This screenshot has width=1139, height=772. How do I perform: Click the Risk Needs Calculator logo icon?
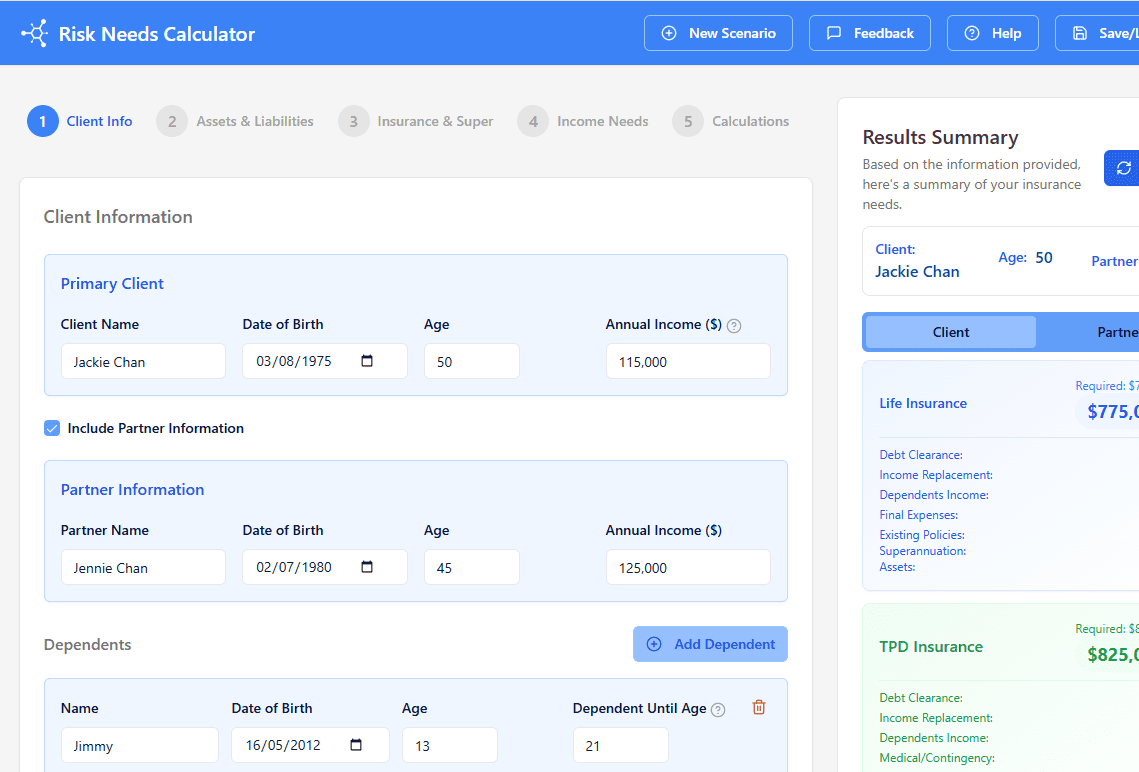[x=35, y=33]
